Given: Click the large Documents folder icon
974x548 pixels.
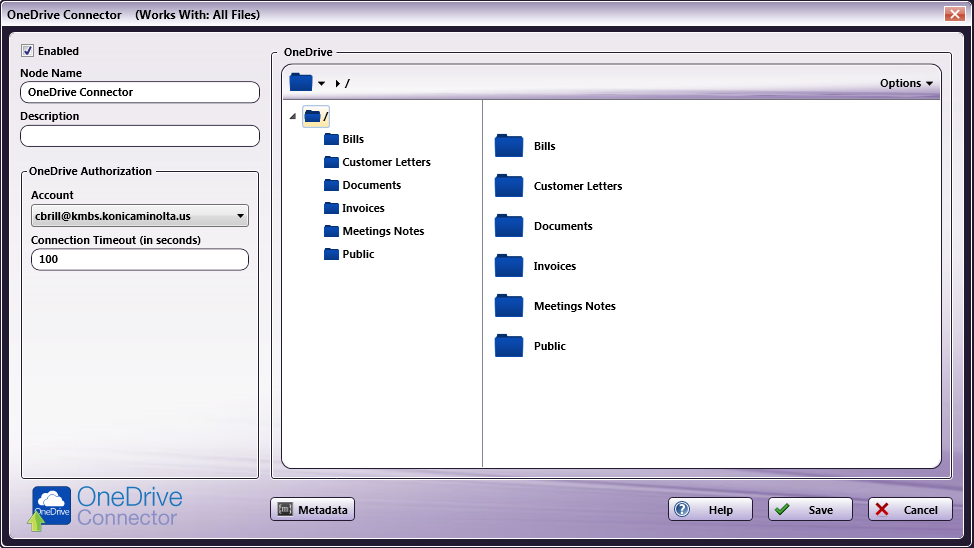Looking at the screenshot, I should 509,226.
